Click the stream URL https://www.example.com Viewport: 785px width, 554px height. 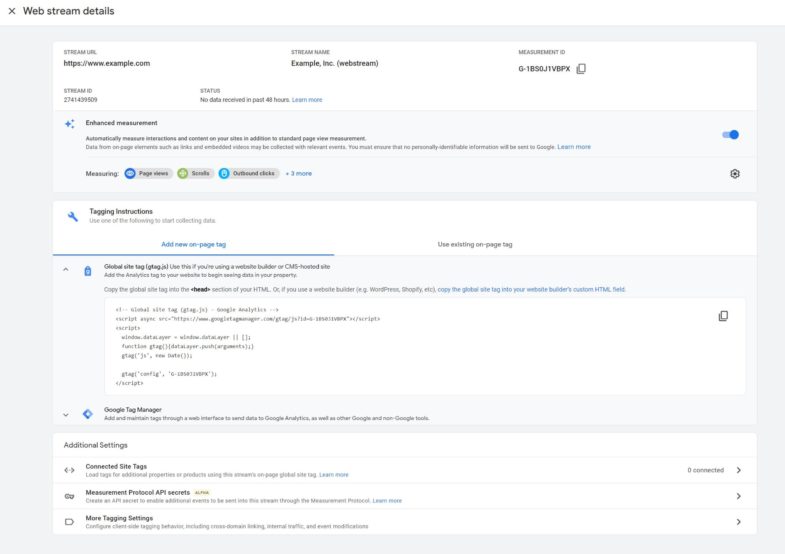point(107,64)
